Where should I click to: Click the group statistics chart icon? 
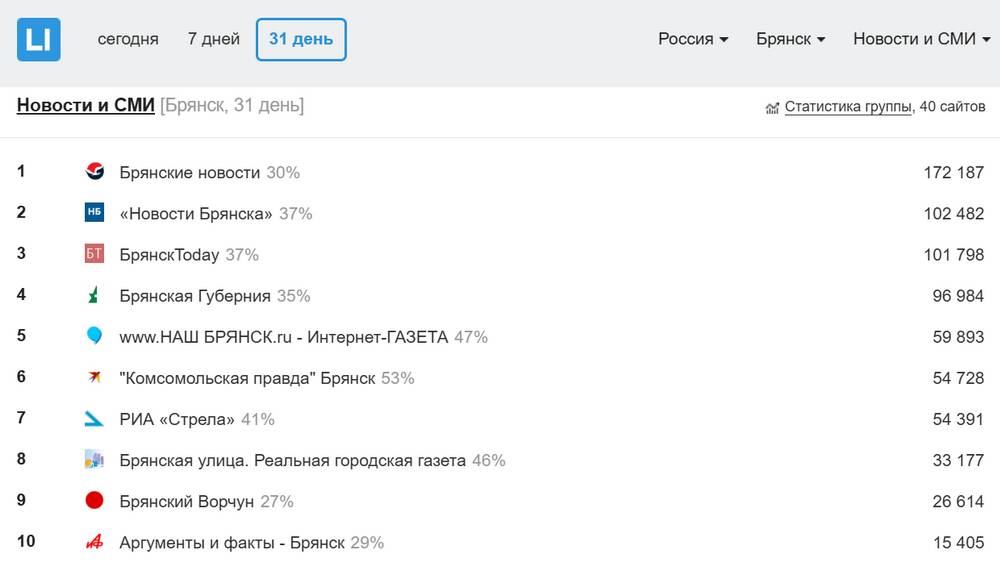(x=772, y=107)
